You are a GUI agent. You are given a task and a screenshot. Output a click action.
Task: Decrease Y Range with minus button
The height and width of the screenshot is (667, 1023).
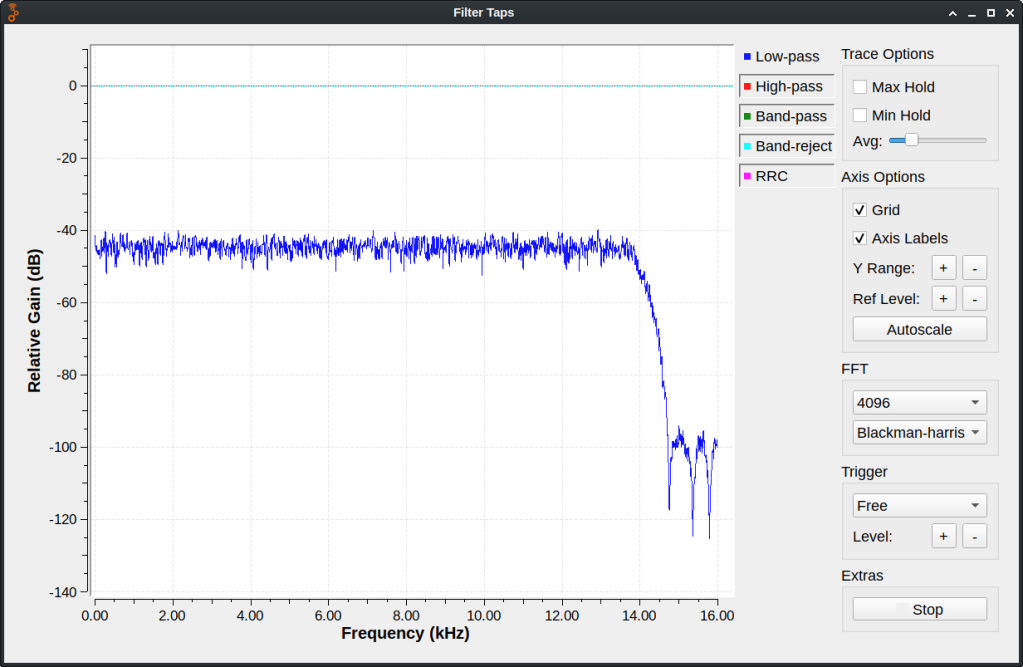click(975, 268)
